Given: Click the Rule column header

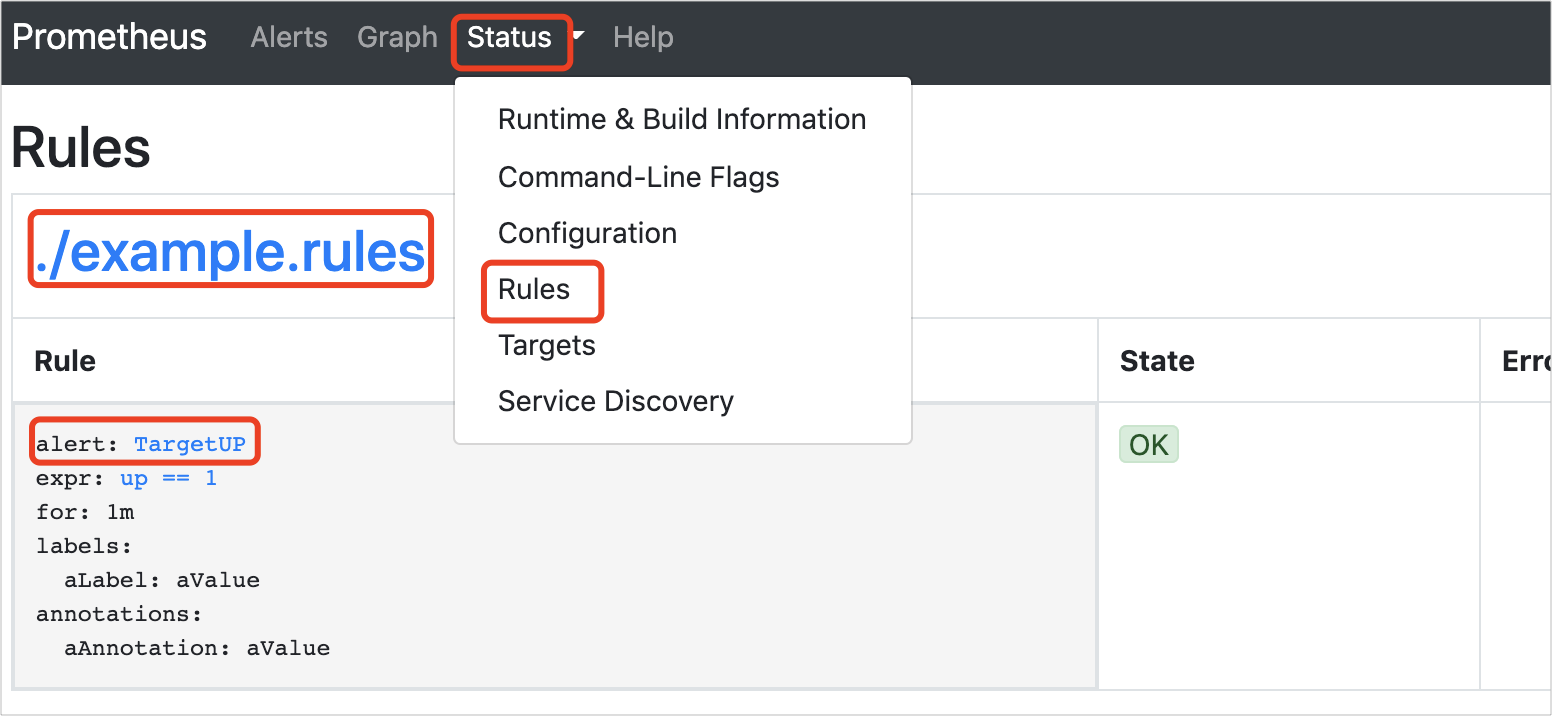Looking at the screenshot, I should [x=65, y=361].
